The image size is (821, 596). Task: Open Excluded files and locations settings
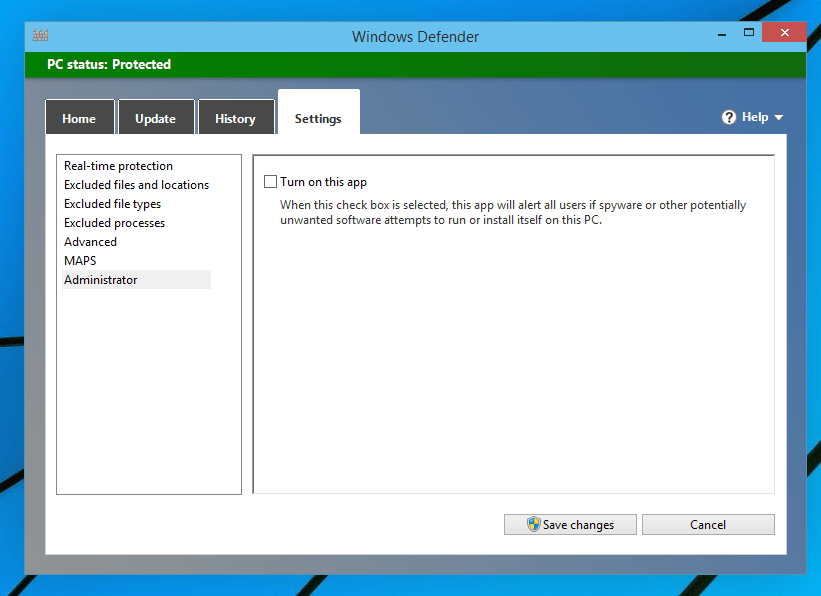point(136,185)
